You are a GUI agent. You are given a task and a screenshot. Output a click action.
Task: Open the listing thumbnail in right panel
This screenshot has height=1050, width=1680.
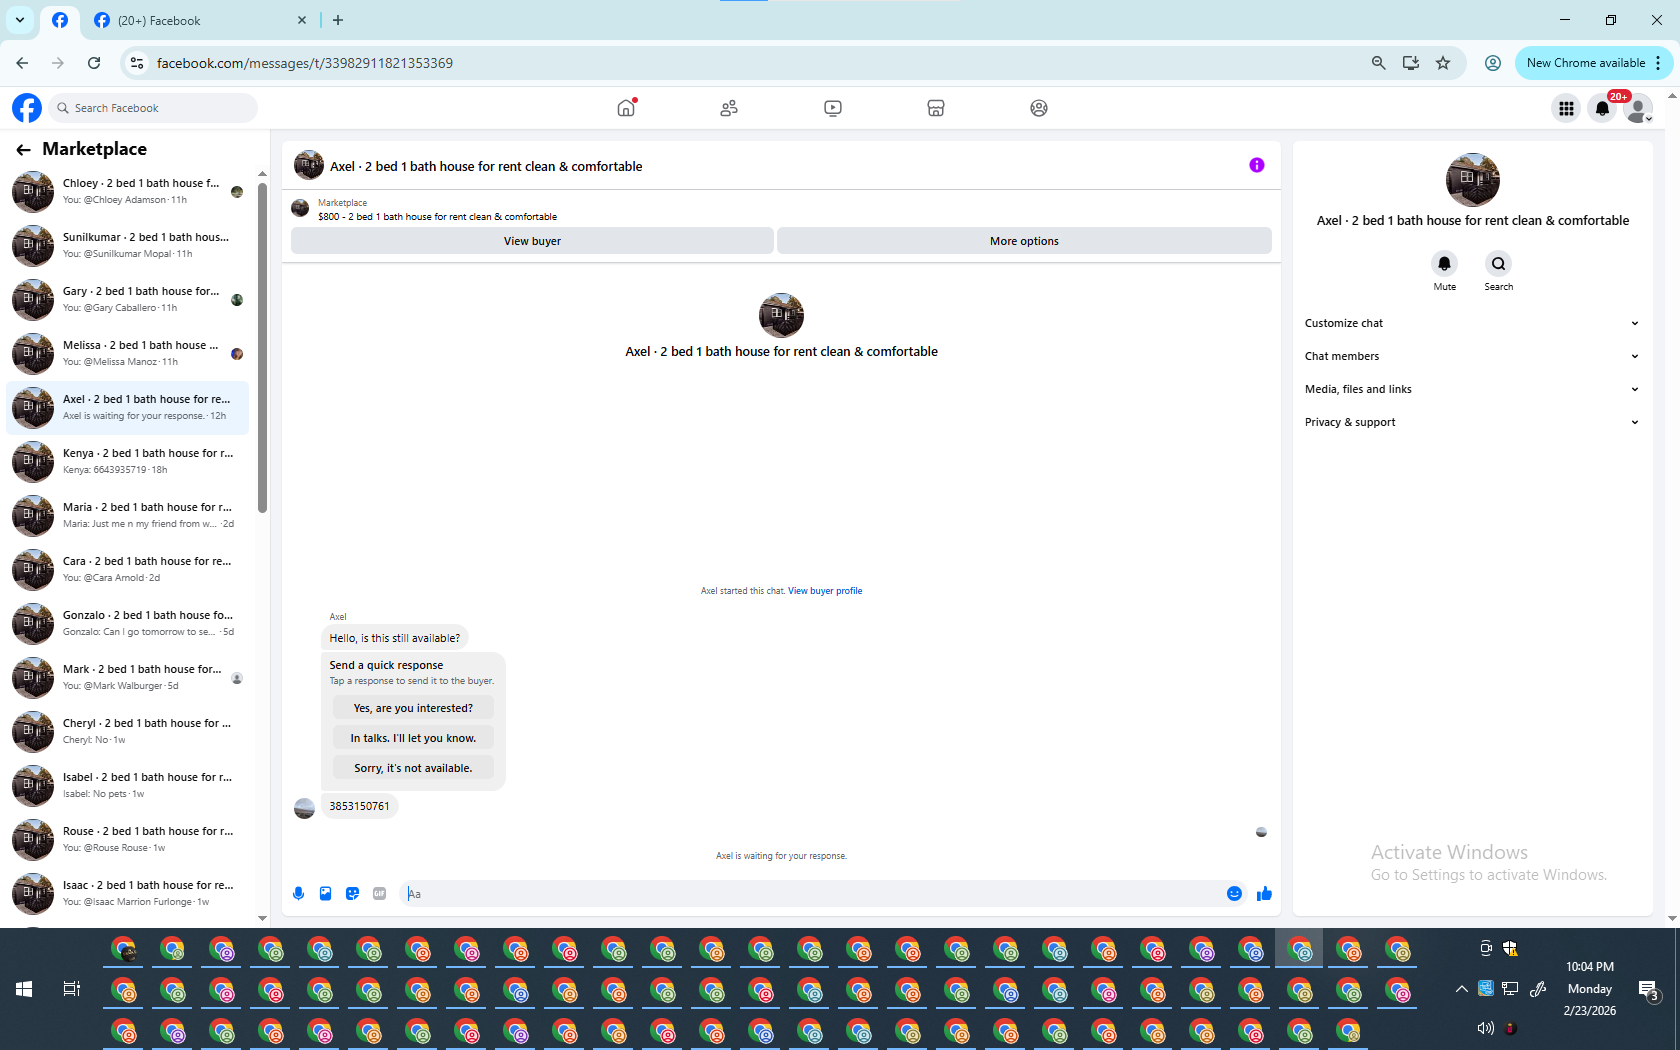1472,180
